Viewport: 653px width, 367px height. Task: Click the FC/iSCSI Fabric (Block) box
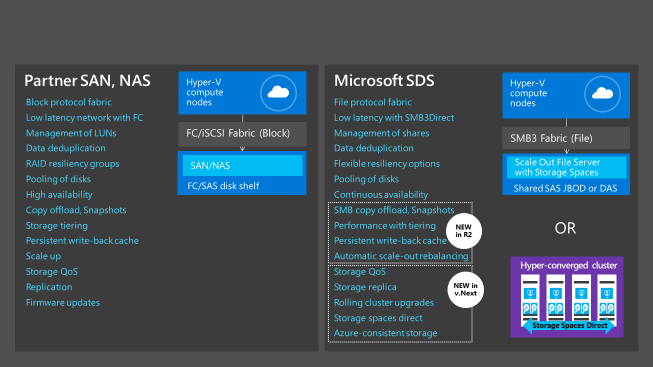[x=242, y=134]
